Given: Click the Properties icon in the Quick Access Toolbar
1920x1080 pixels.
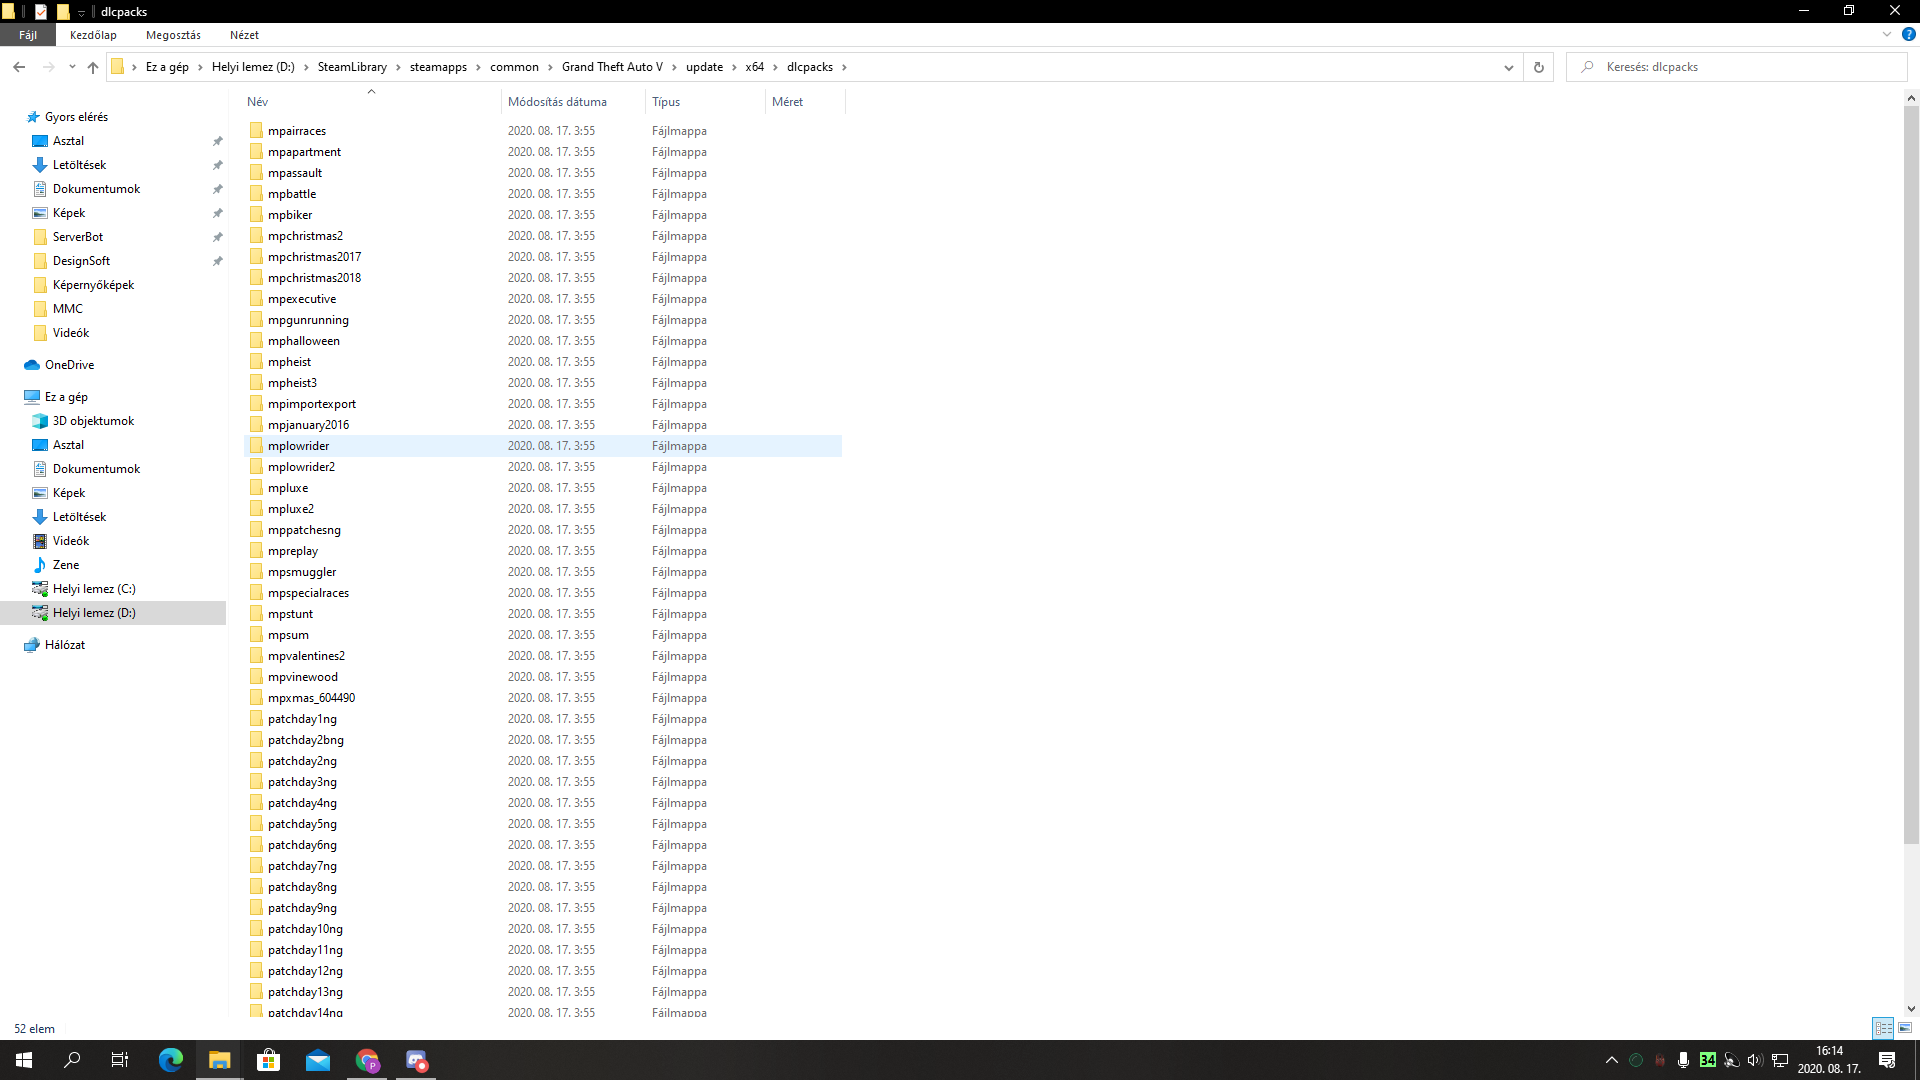Looking at the screenshot, I should (40, 12).
